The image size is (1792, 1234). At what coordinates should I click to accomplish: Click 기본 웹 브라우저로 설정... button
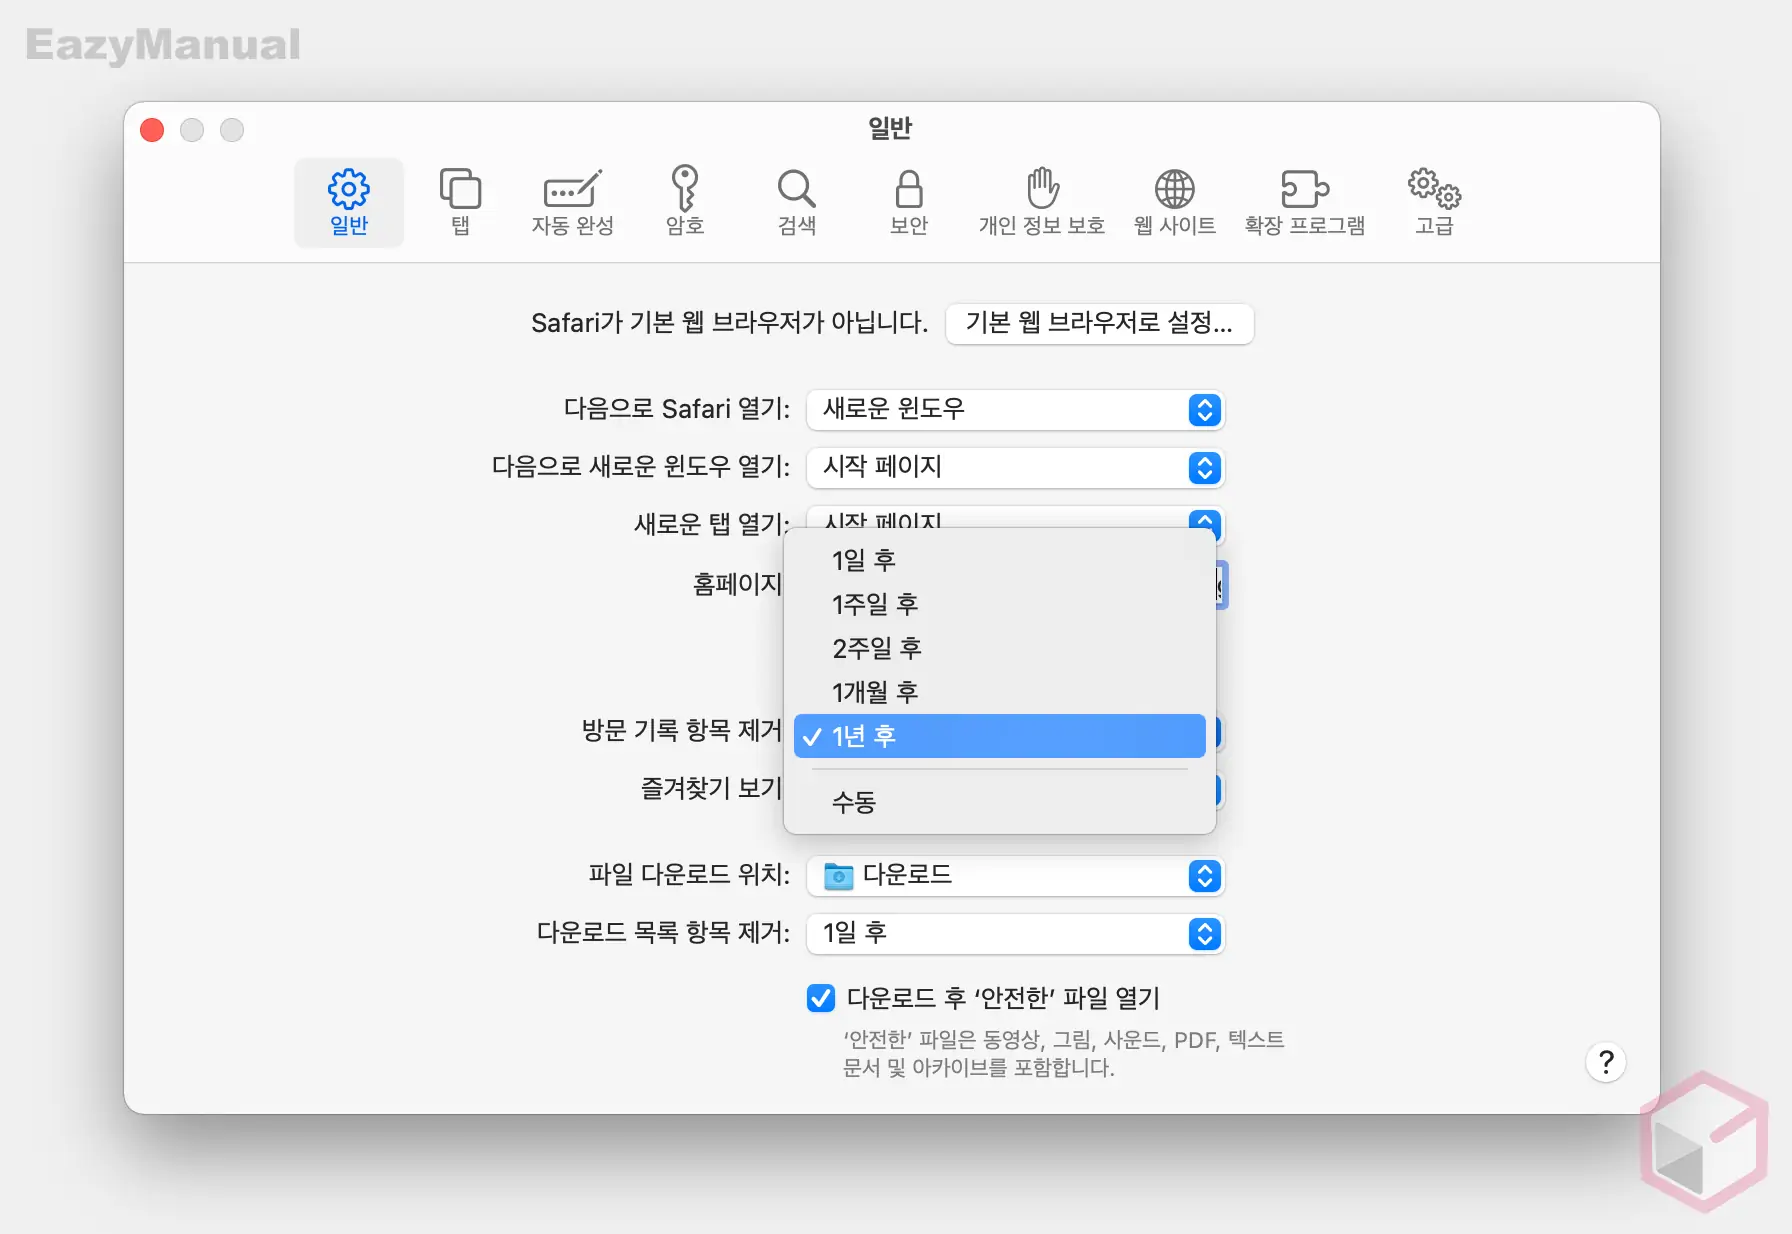click(x=1099, y=323)
